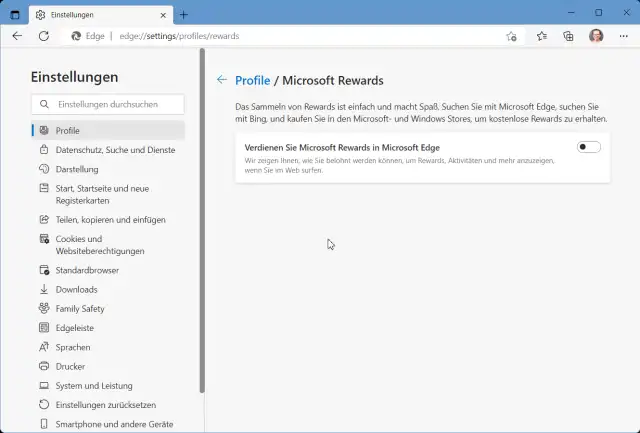Image resolution: width=640 pixels, height=433 pixels.
Task: Select Edgeleiste in sidebar
Action: [108, 328]
